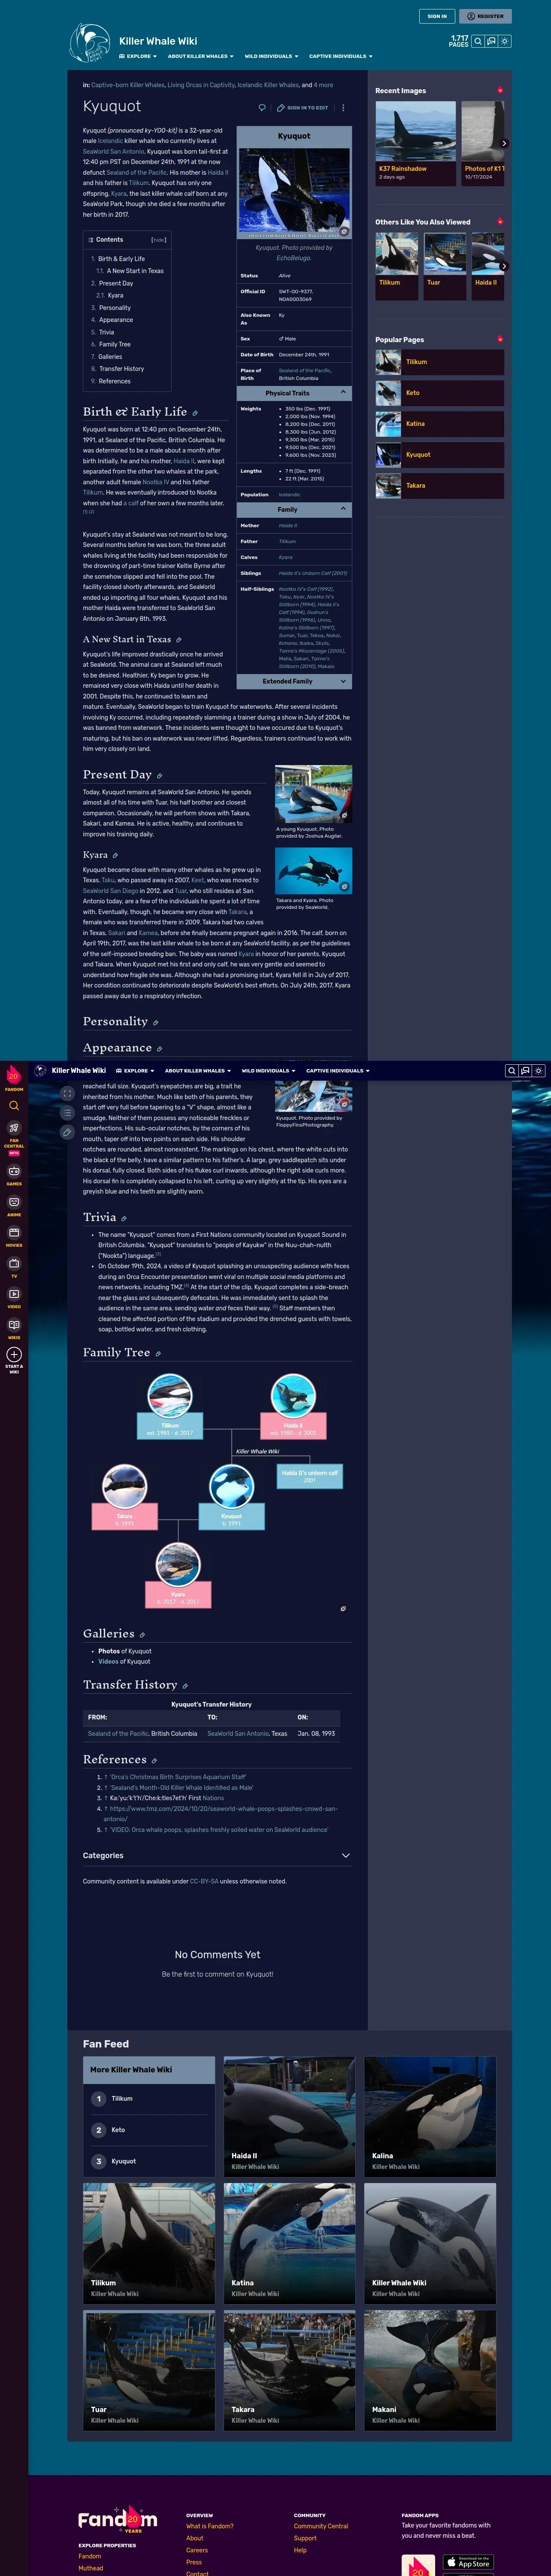This screenshot has height=2576, width=551.
Task: Open TV in the left sidebar
Action: (14, 1266)
